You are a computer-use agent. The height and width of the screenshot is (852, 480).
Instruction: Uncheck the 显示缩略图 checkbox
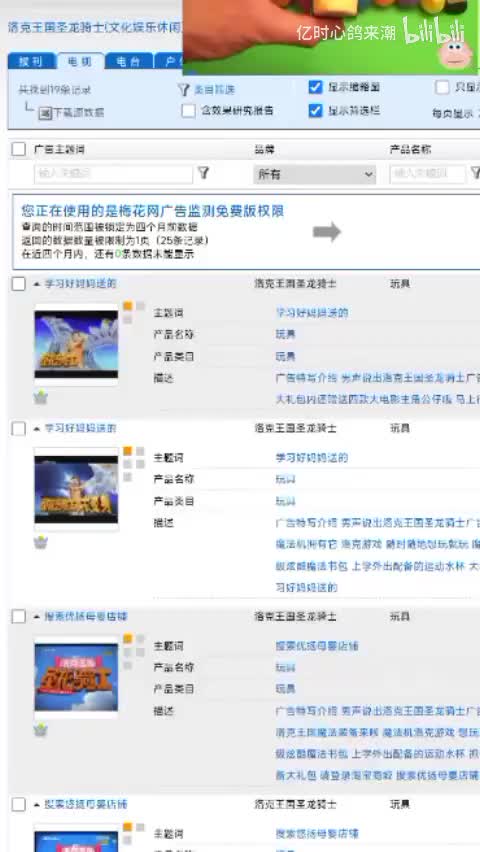pyautogui.click(x=315, y=87)
